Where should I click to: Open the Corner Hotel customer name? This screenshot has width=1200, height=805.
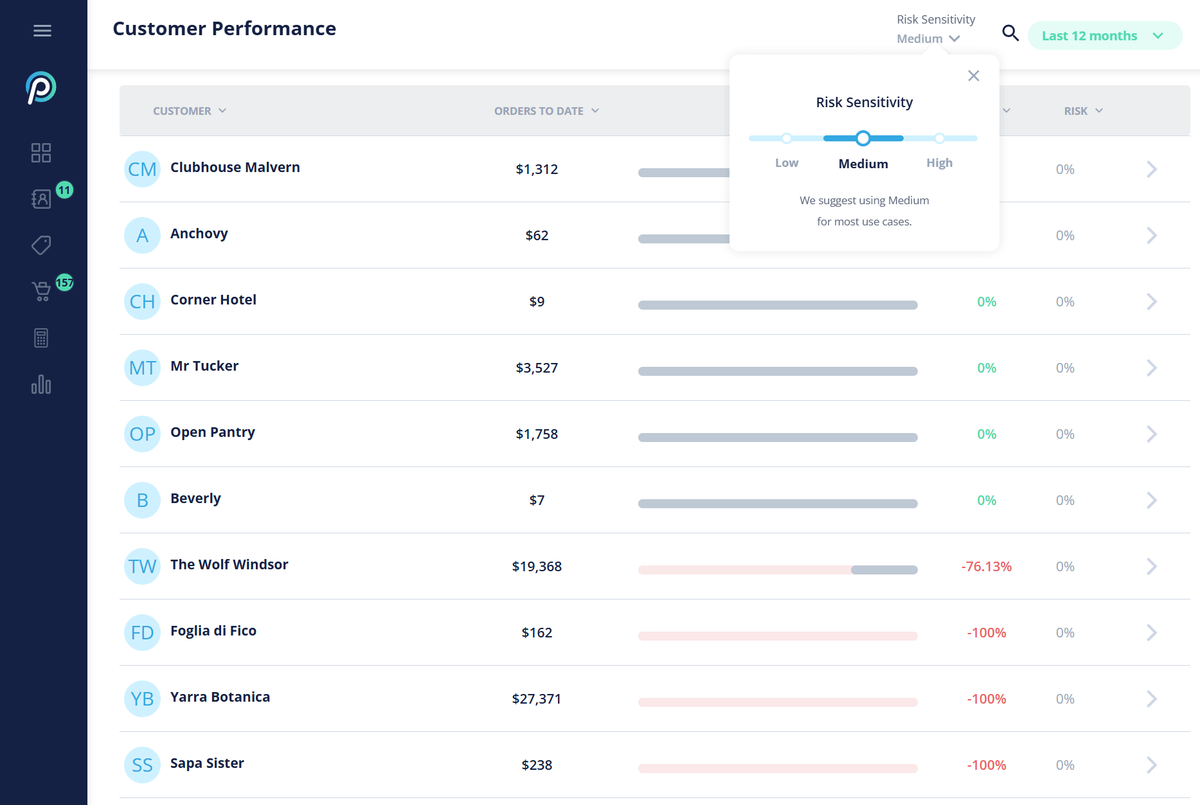point(213,300)
